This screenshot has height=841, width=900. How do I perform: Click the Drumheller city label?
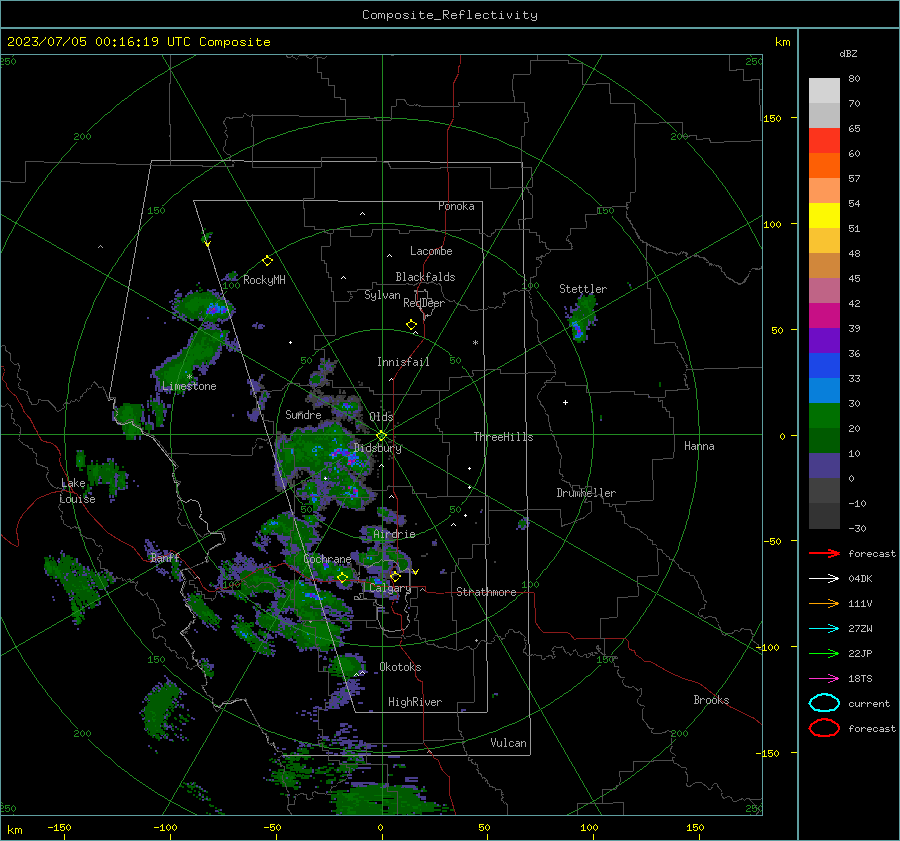(x=585, y=493)
